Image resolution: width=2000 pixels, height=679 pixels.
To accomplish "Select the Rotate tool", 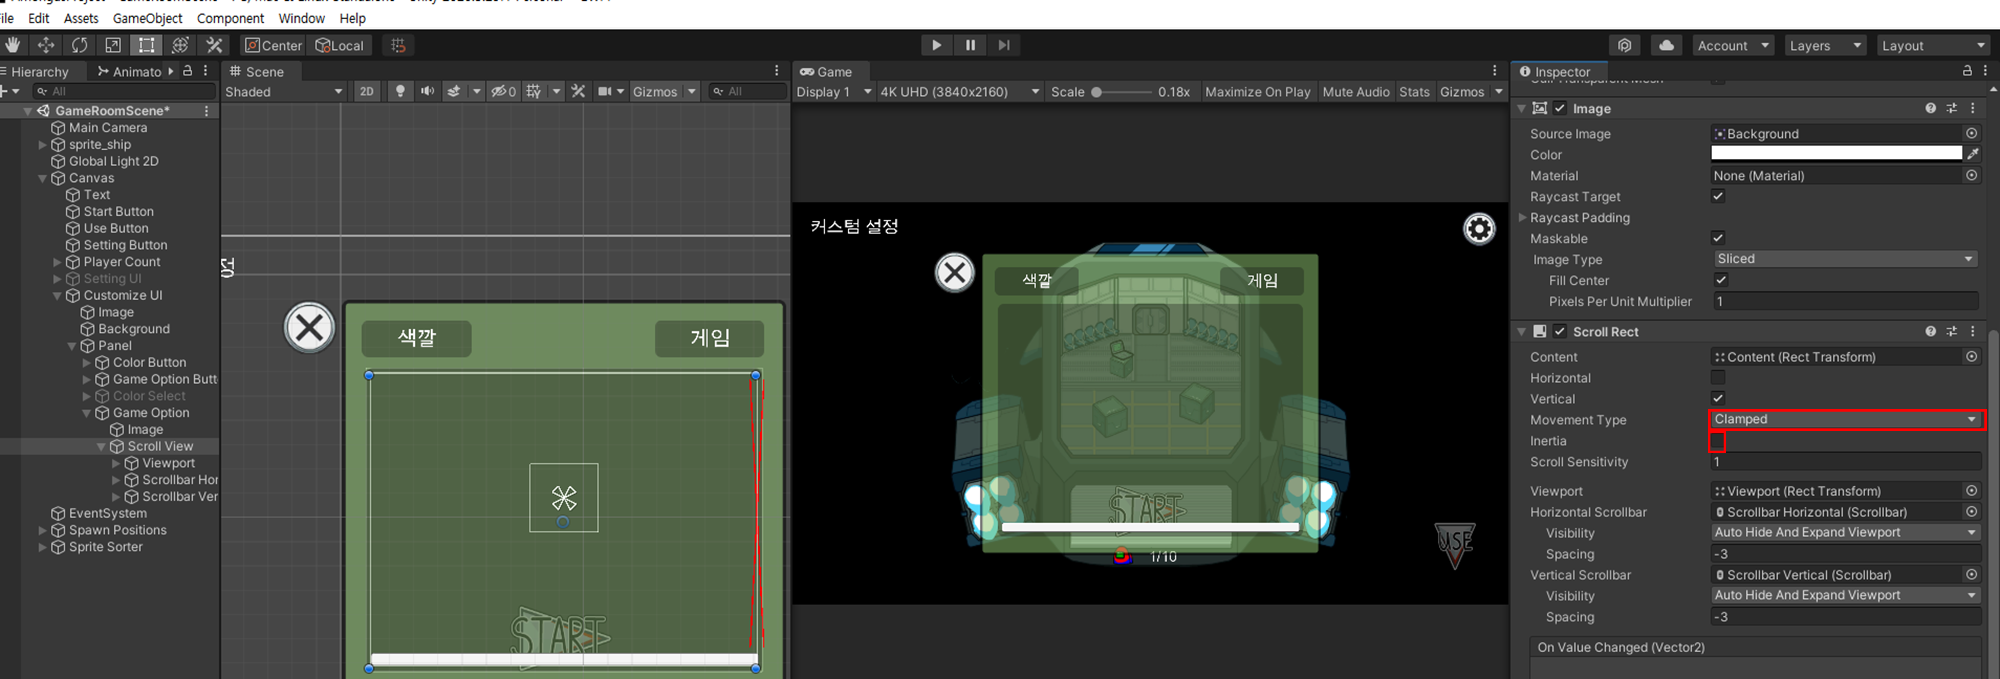I will [x=79, y=45].
